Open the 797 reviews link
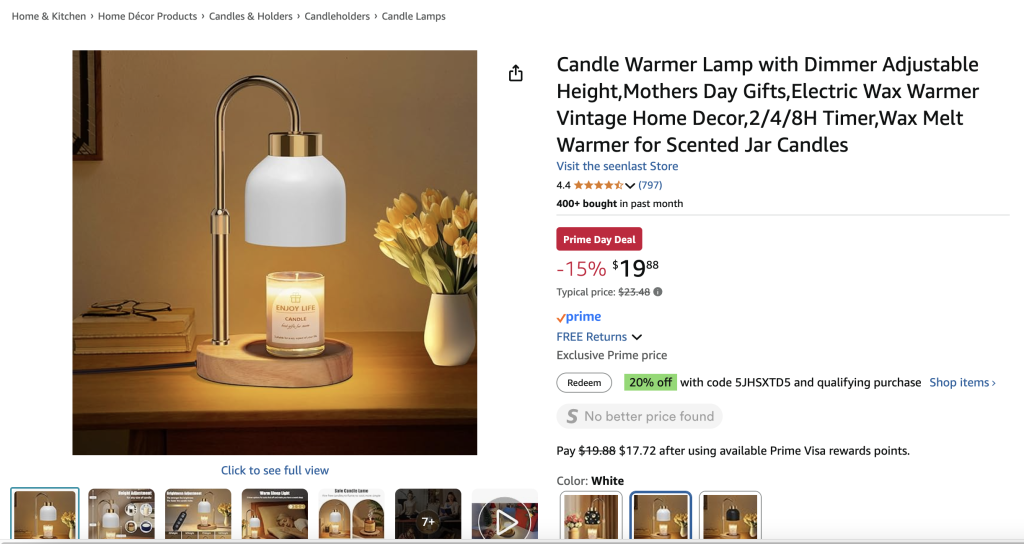1024x544 pixels. coord(650,185)
